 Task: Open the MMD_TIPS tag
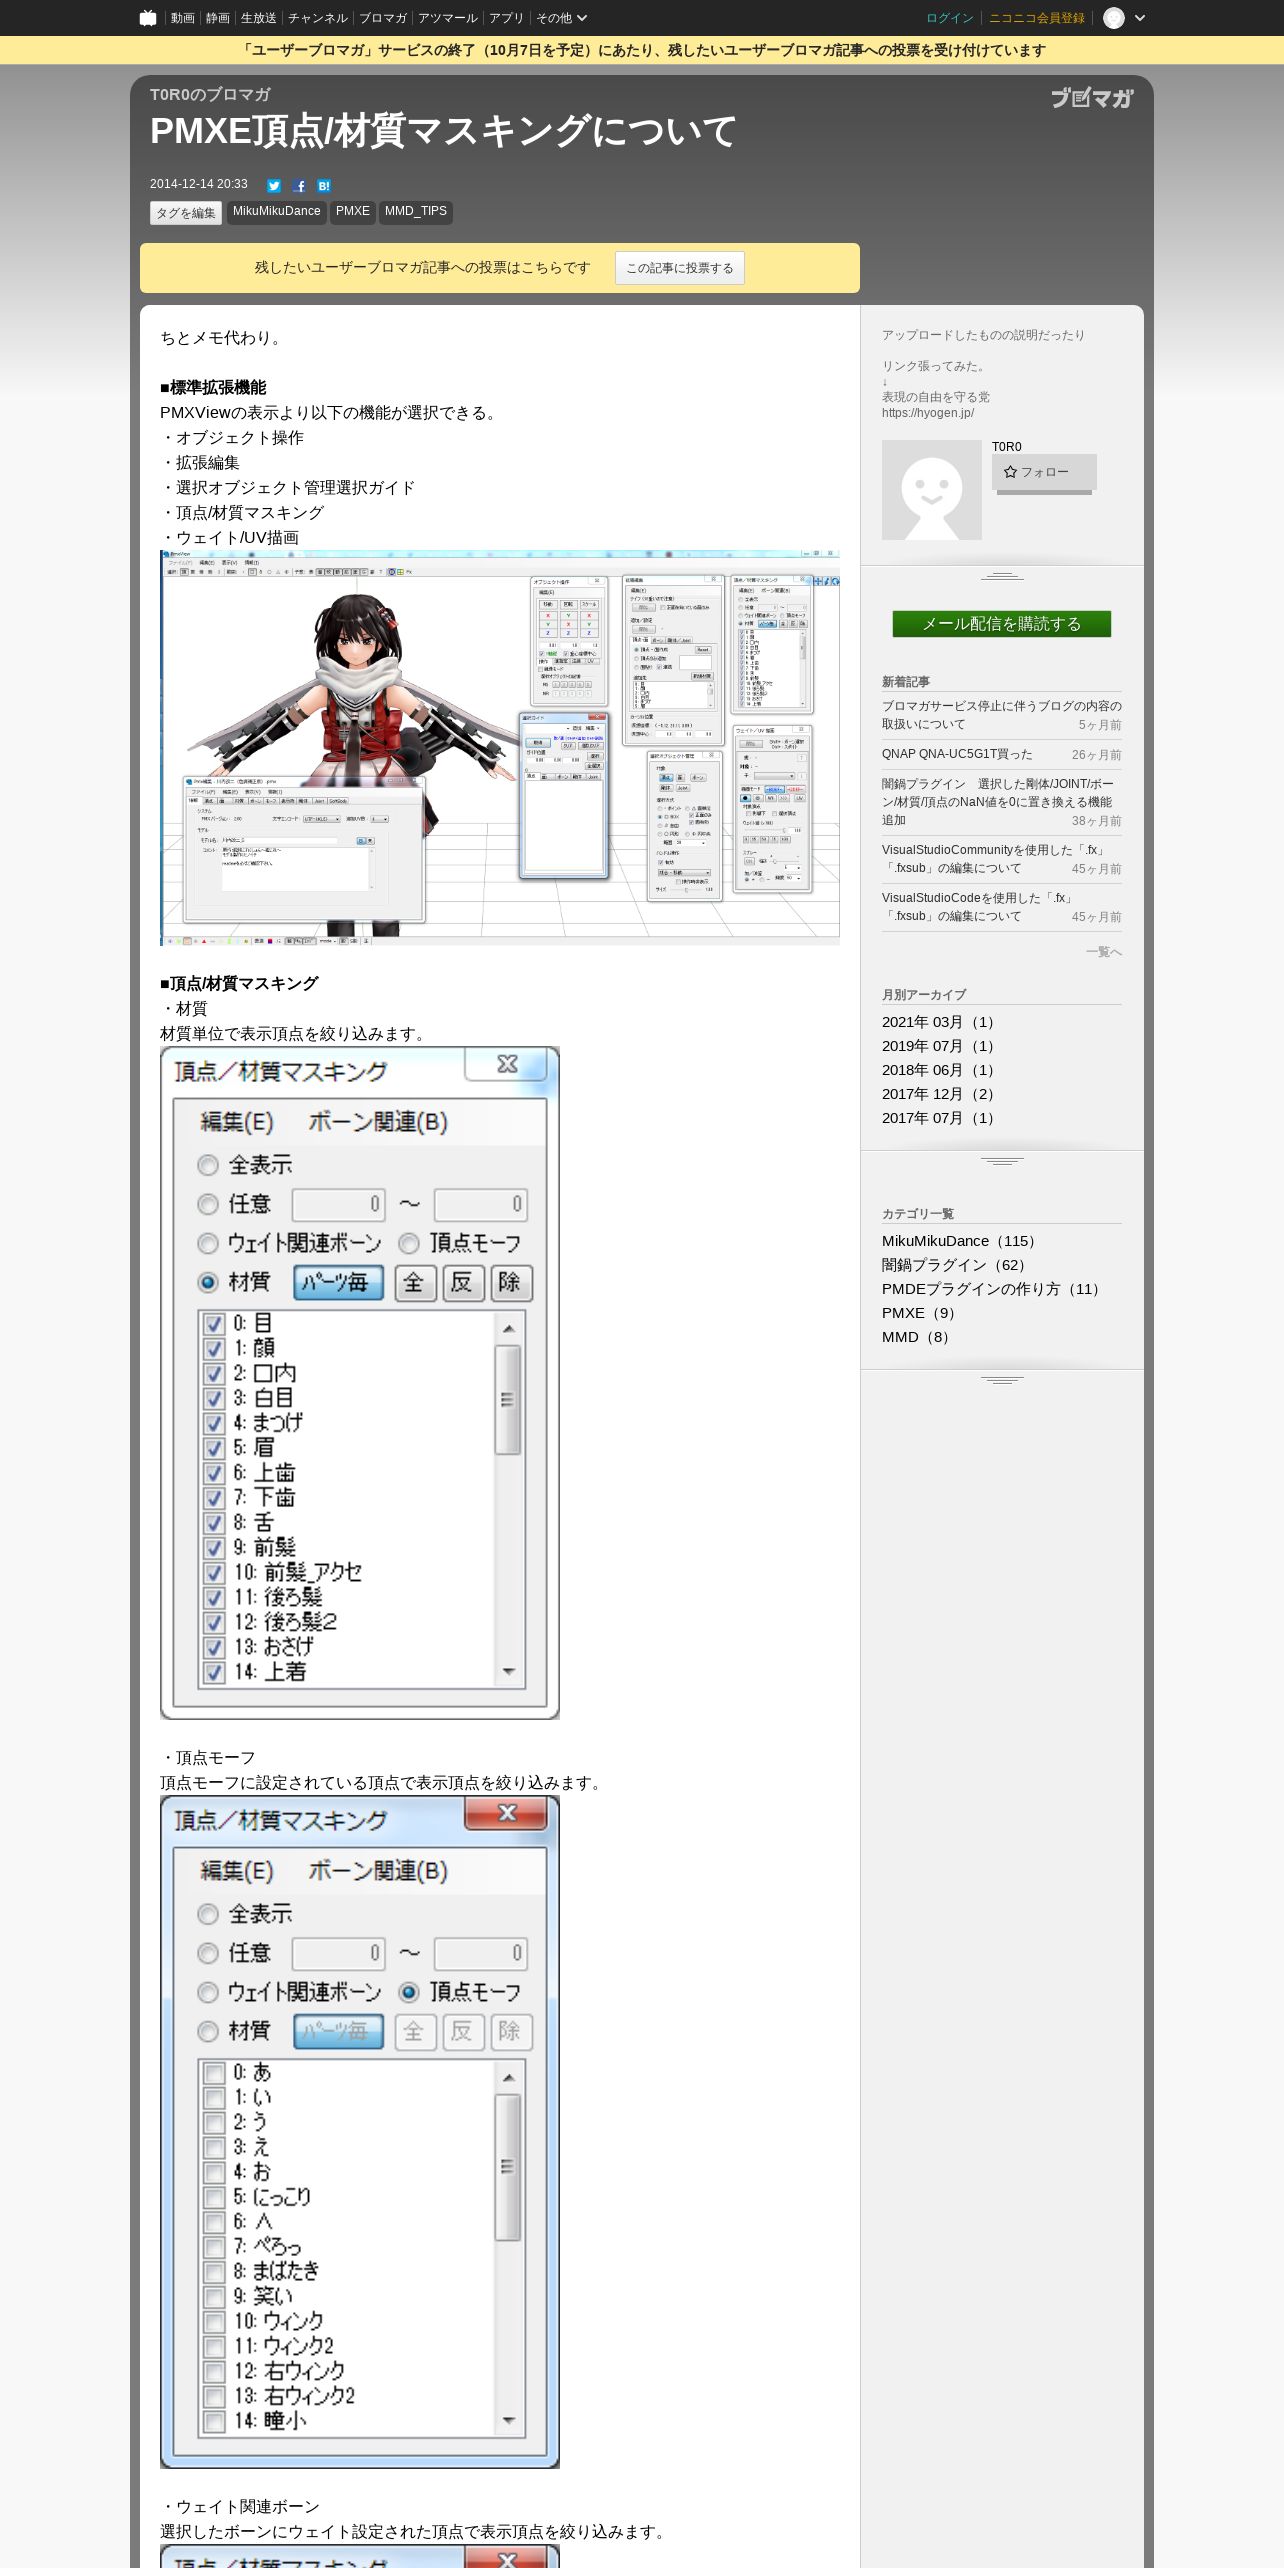[x=416, y=212]
